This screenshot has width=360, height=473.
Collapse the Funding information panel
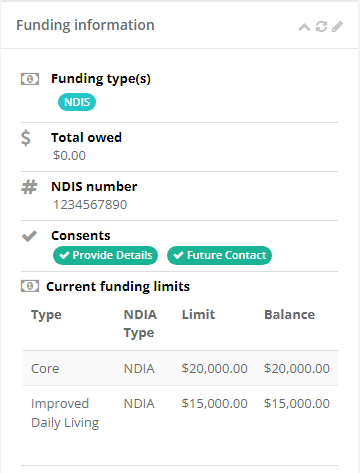pos(304,27)
